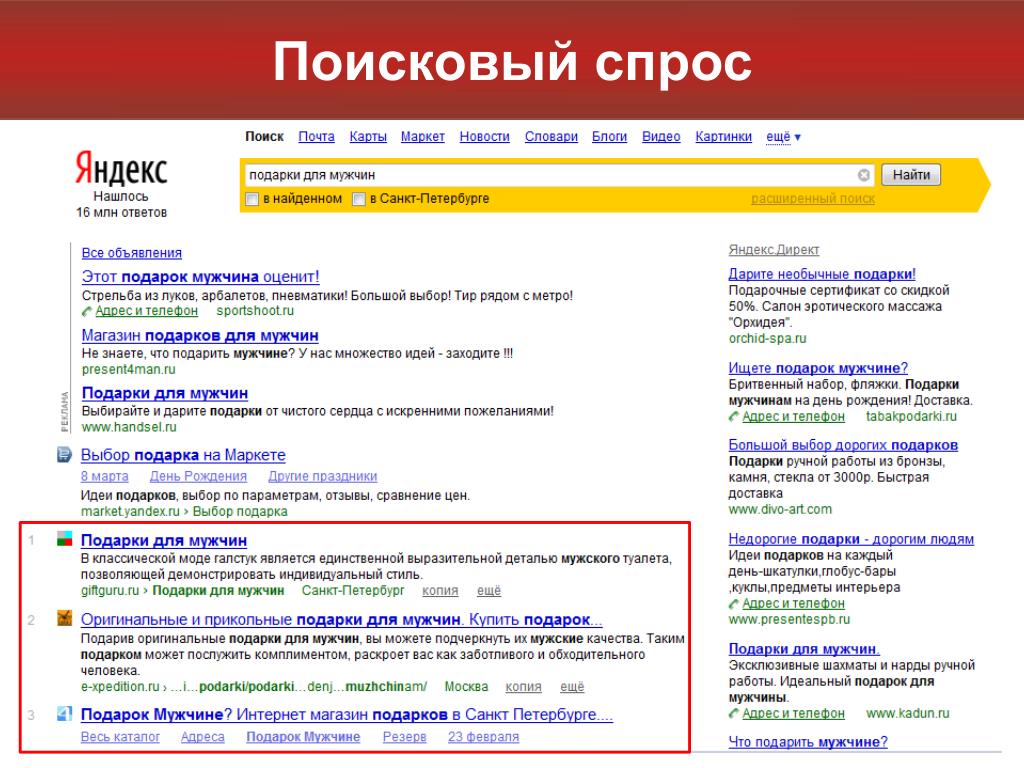The height and width of the screenshot is (768, 1024).
Task: Open cached 'копия' of giftguru.ru result
Action: (x=440, y=590)
